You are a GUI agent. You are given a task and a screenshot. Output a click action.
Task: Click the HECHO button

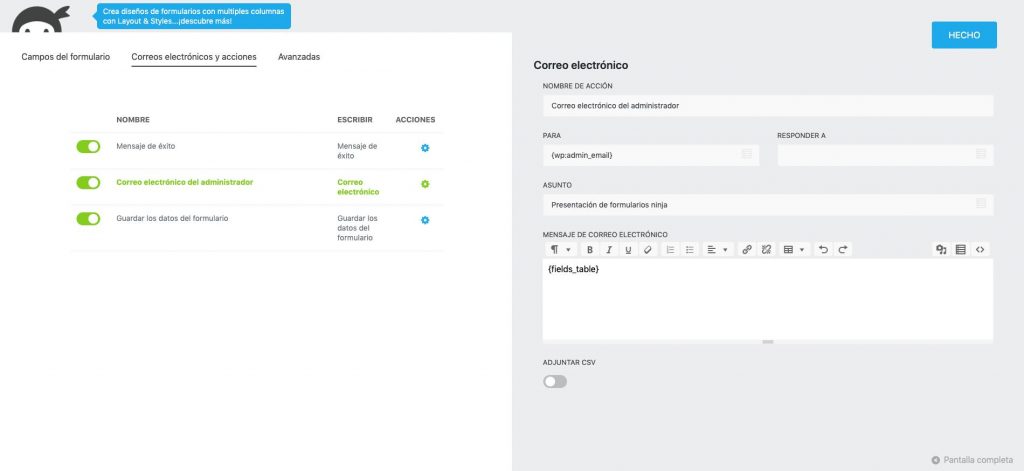click(x=964, y=35)
